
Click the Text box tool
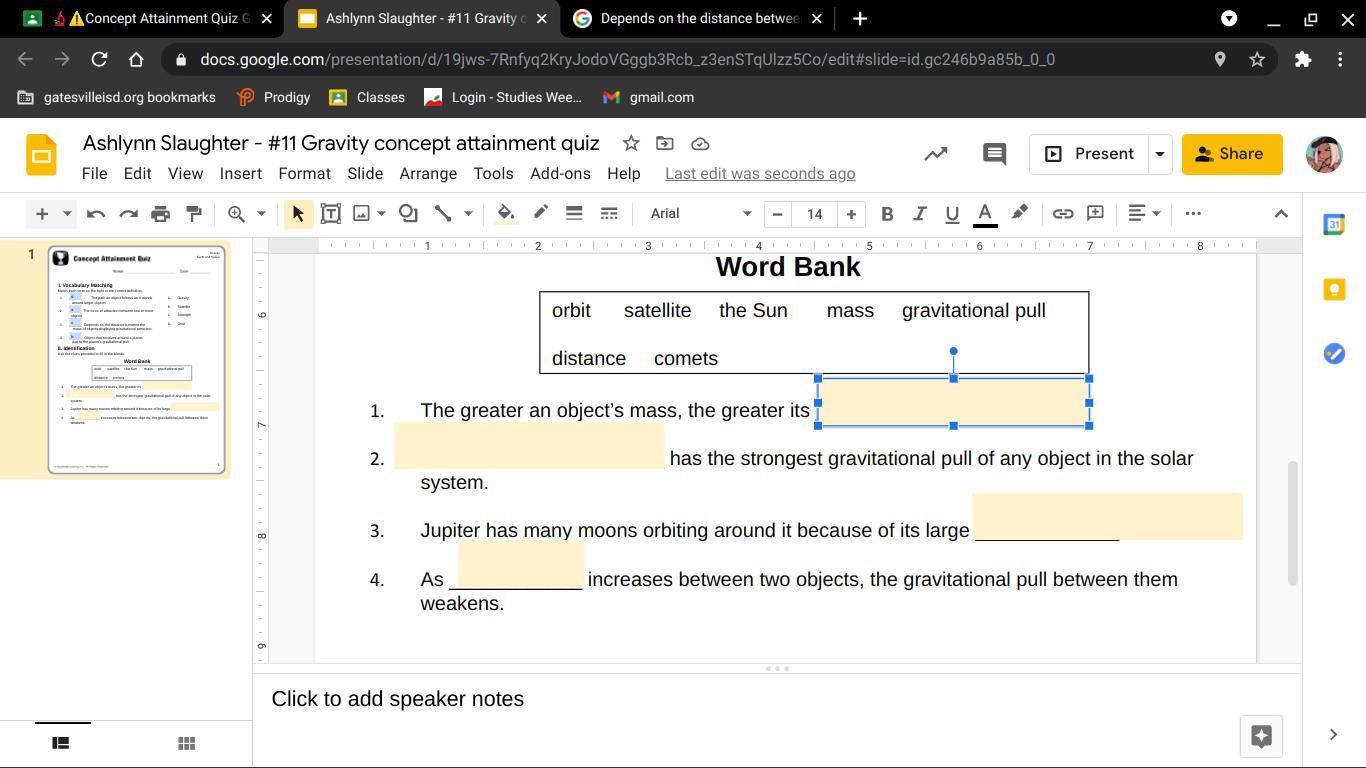(x=330, y=213)
